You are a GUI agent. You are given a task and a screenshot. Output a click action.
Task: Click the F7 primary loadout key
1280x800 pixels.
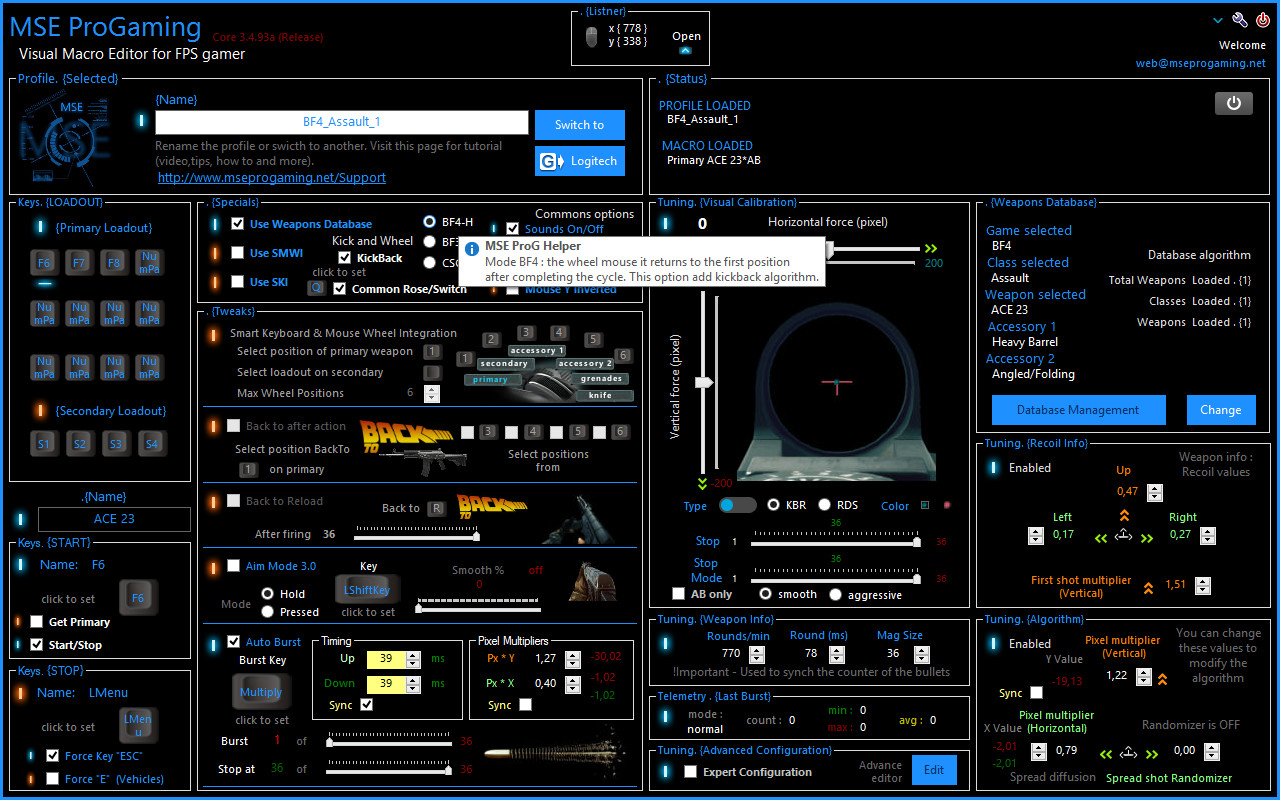(80, 263)
